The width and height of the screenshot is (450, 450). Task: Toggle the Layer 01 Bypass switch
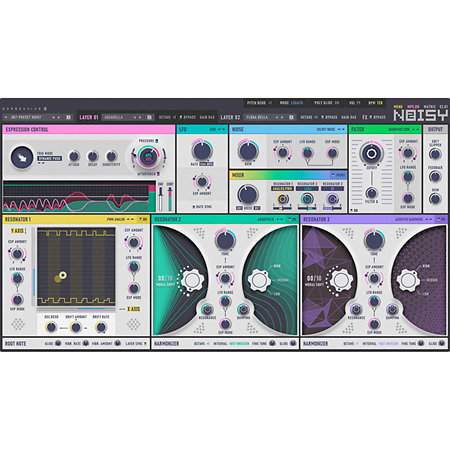[x=188, y=117]
